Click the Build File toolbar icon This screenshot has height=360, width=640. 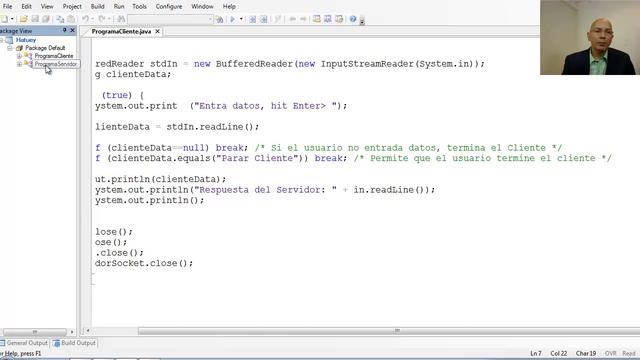pyautogui.click(x=253, y=19)
